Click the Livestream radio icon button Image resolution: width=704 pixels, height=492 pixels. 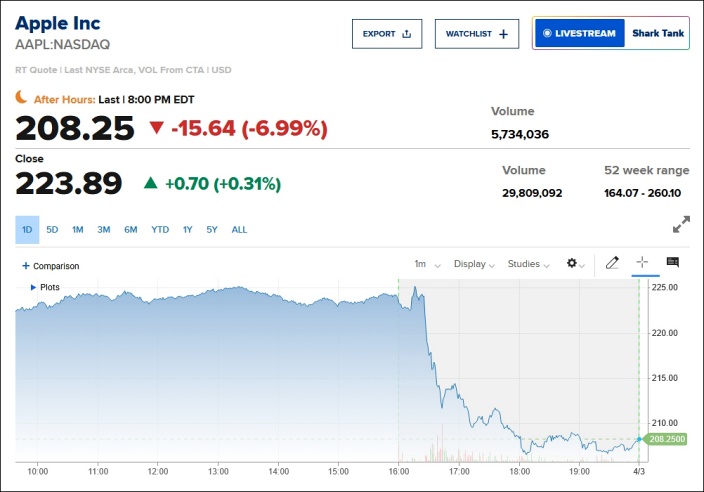click(x=579, y=33)
